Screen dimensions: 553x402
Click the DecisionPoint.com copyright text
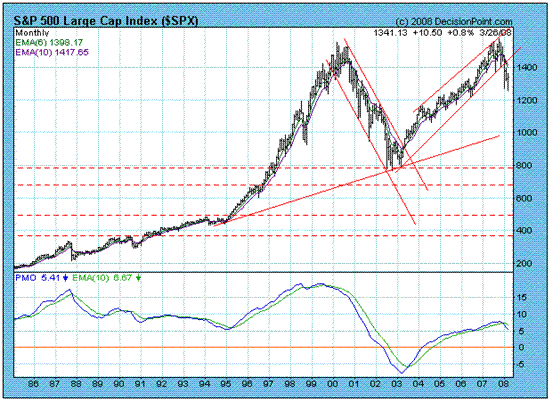point(454,22)
